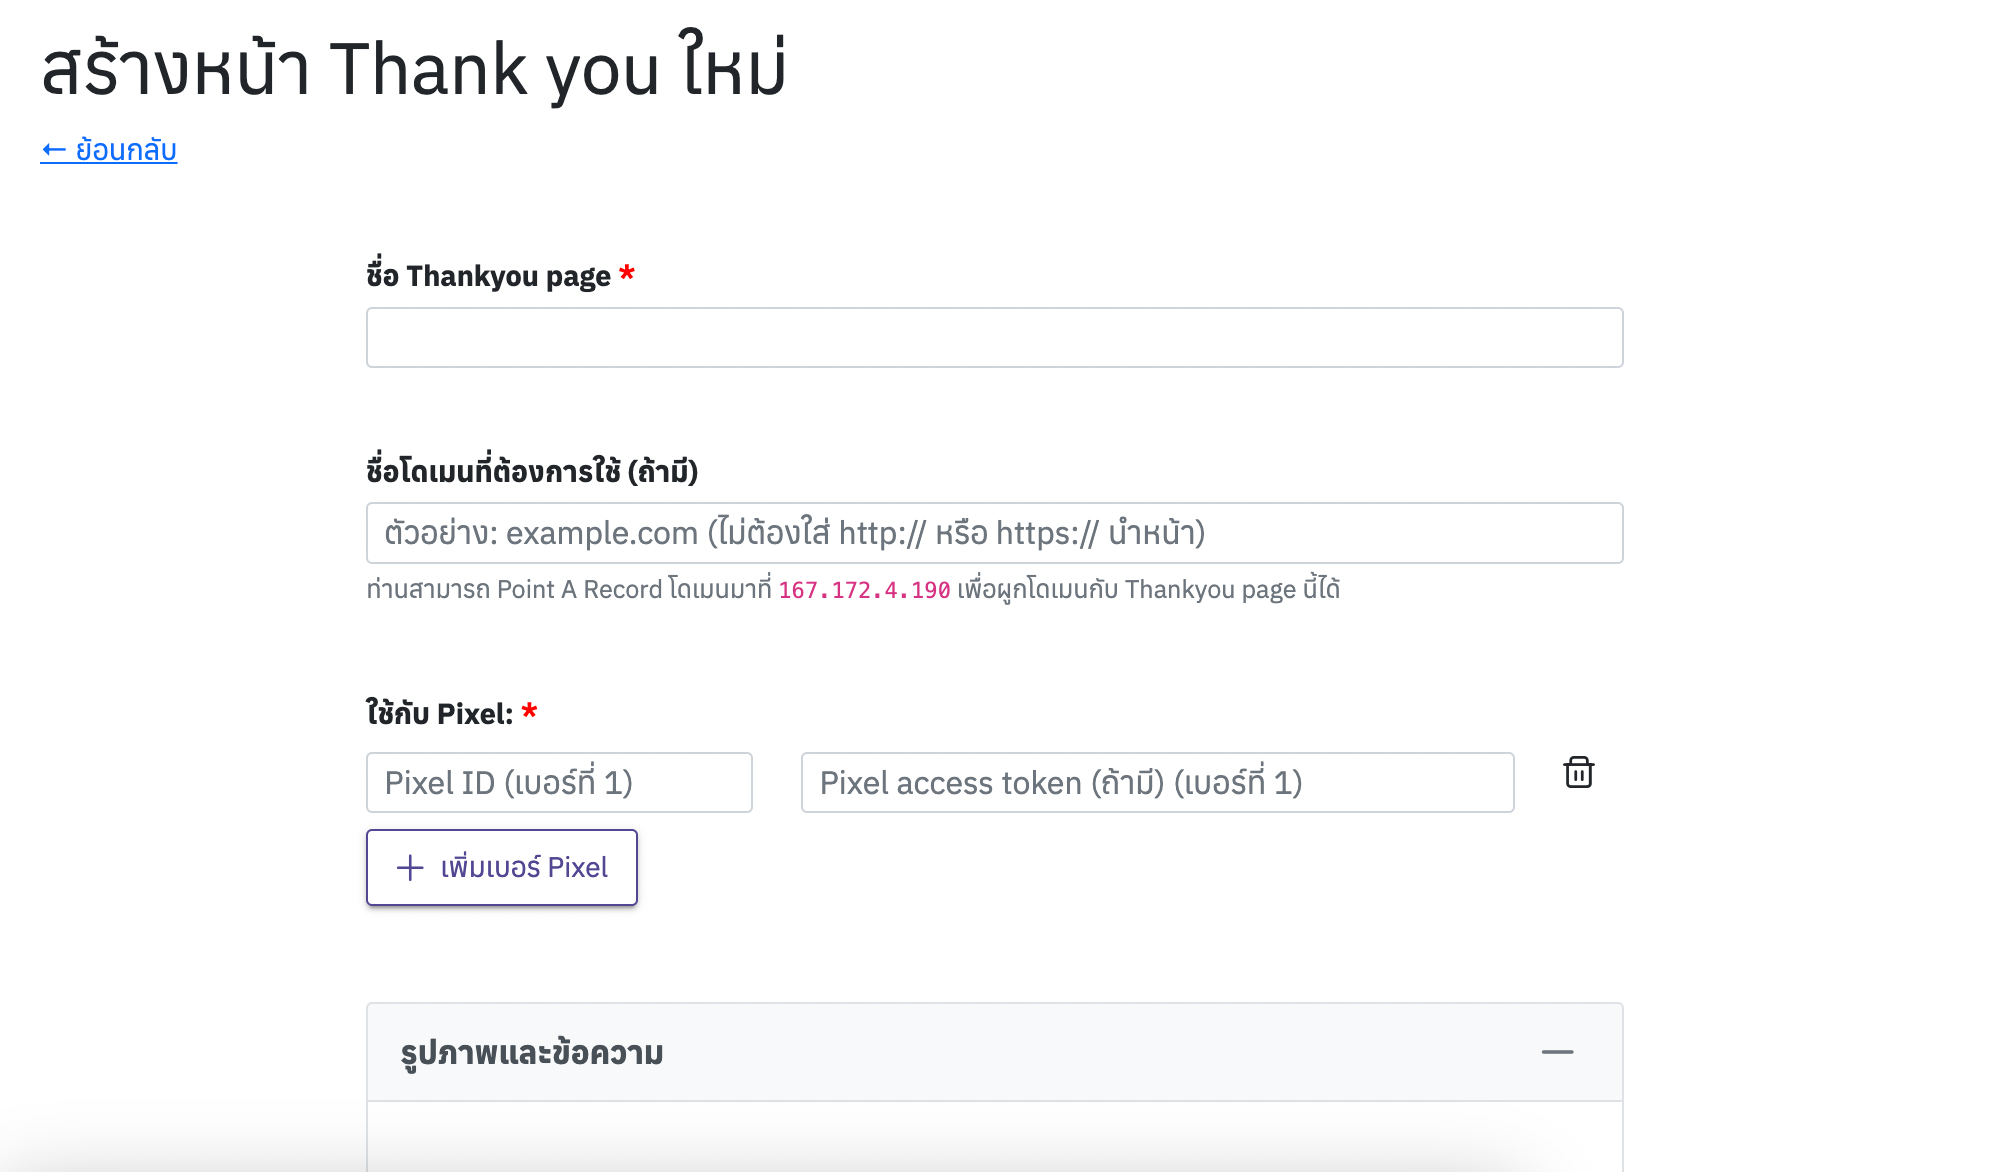Click the red asterisk after ชื่อ Thankyou page
Viewport: 1998px width, 1172px height.
tap(627, 274)
